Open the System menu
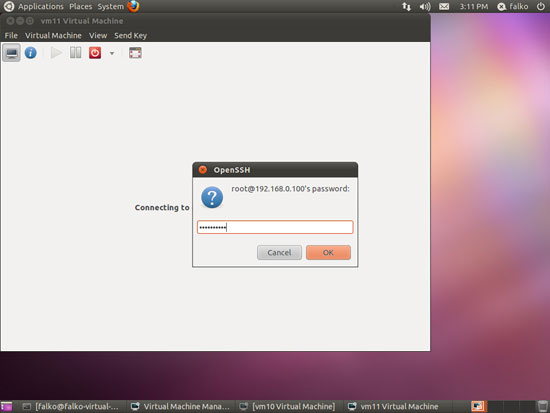This screenshot has height=413, width=550. [110, 6]
